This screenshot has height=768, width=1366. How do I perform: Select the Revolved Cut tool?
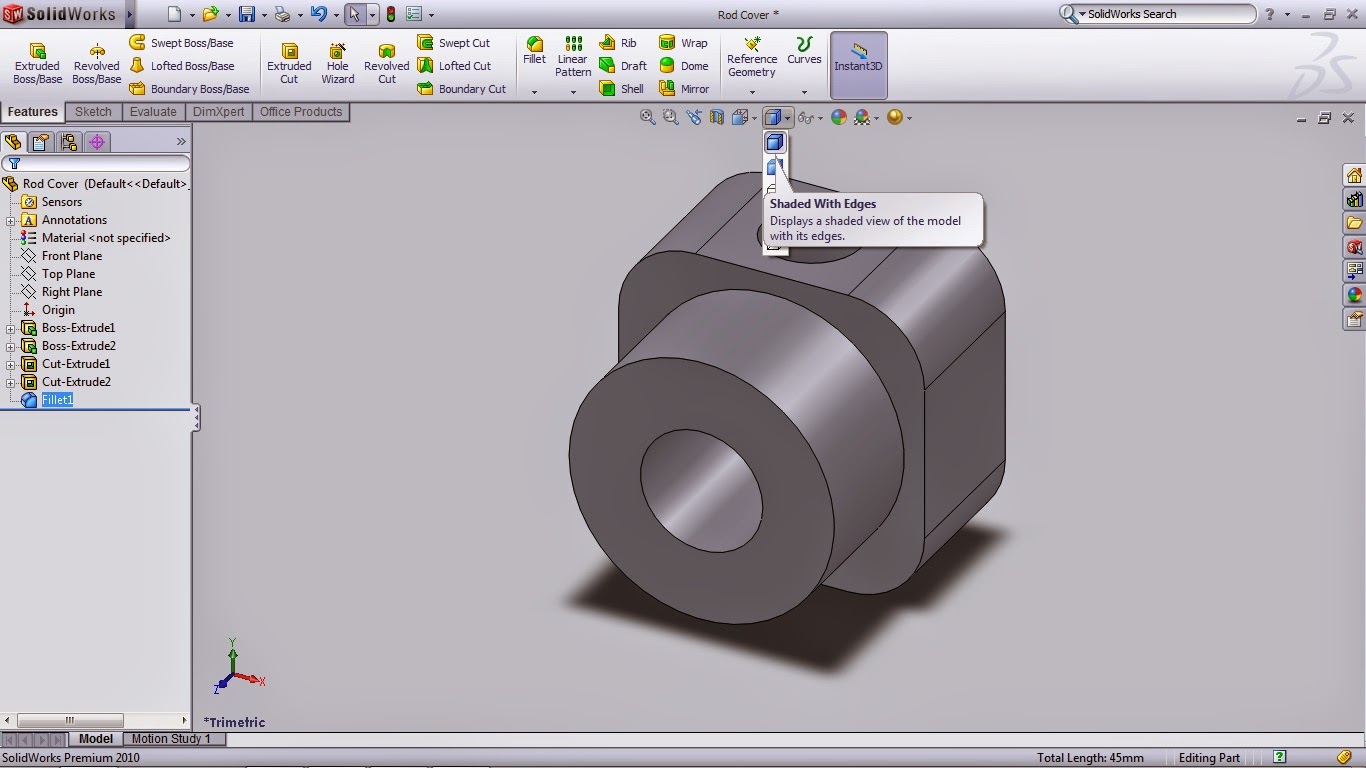[387, 63]
